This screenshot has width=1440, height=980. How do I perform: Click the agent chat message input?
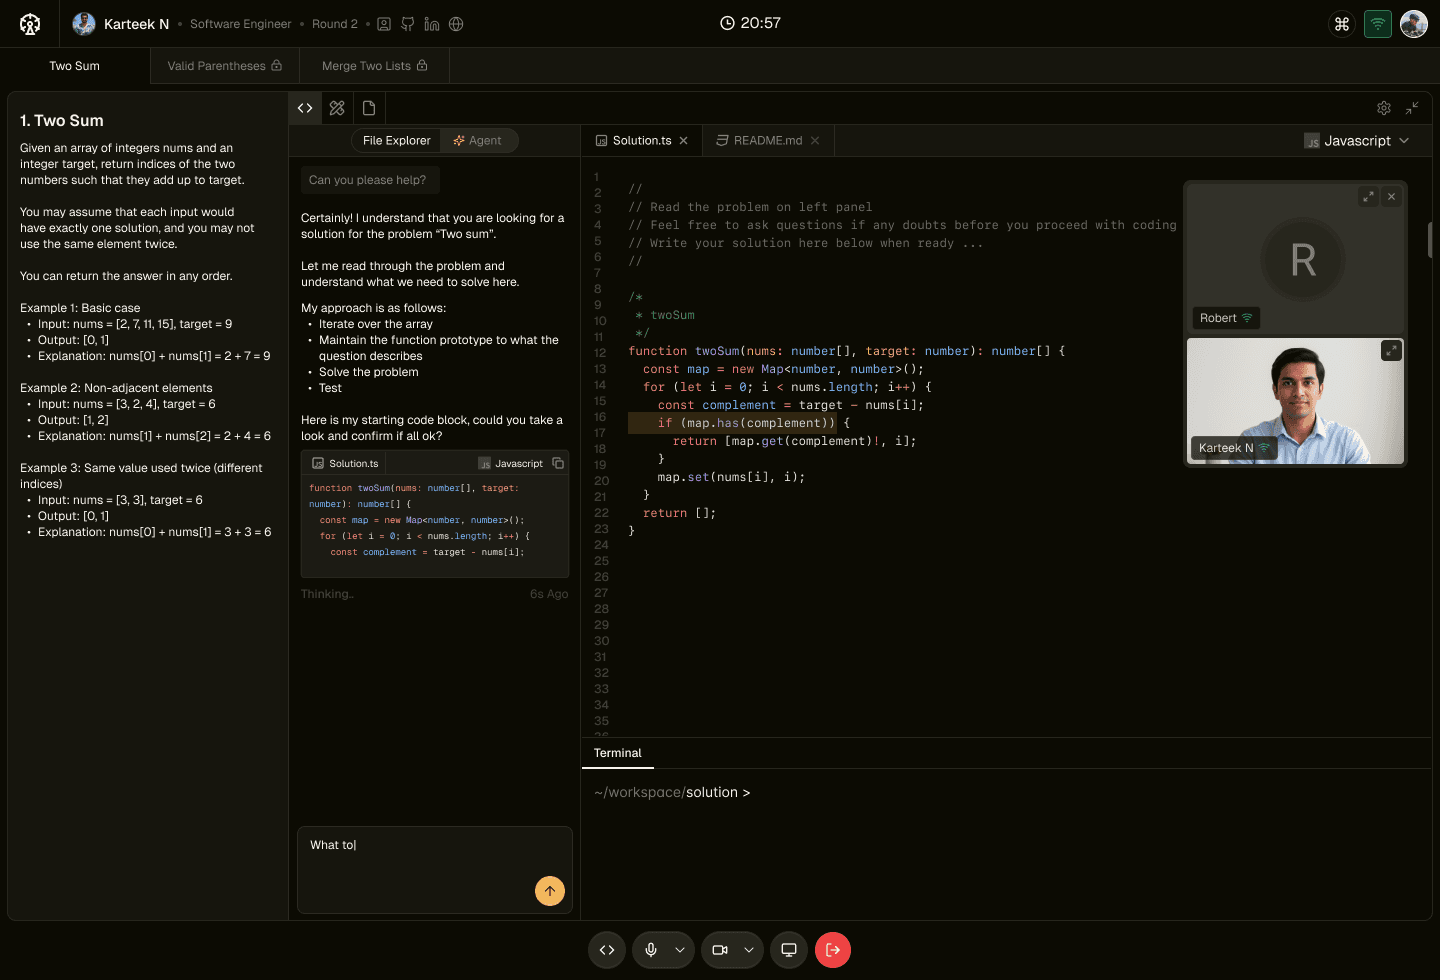click(420, 855)
